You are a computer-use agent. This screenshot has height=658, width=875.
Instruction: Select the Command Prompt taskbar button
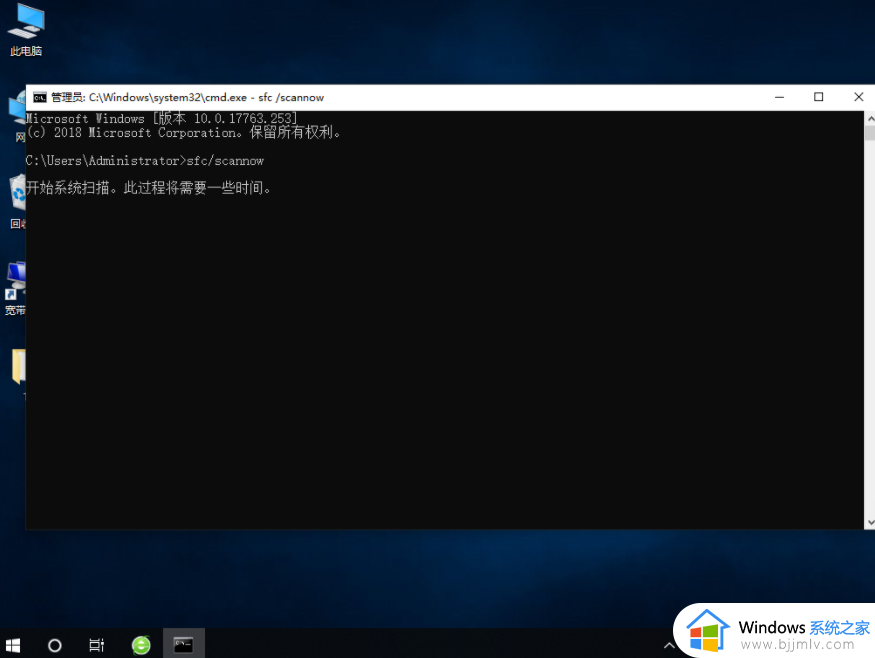pos(184,644)
